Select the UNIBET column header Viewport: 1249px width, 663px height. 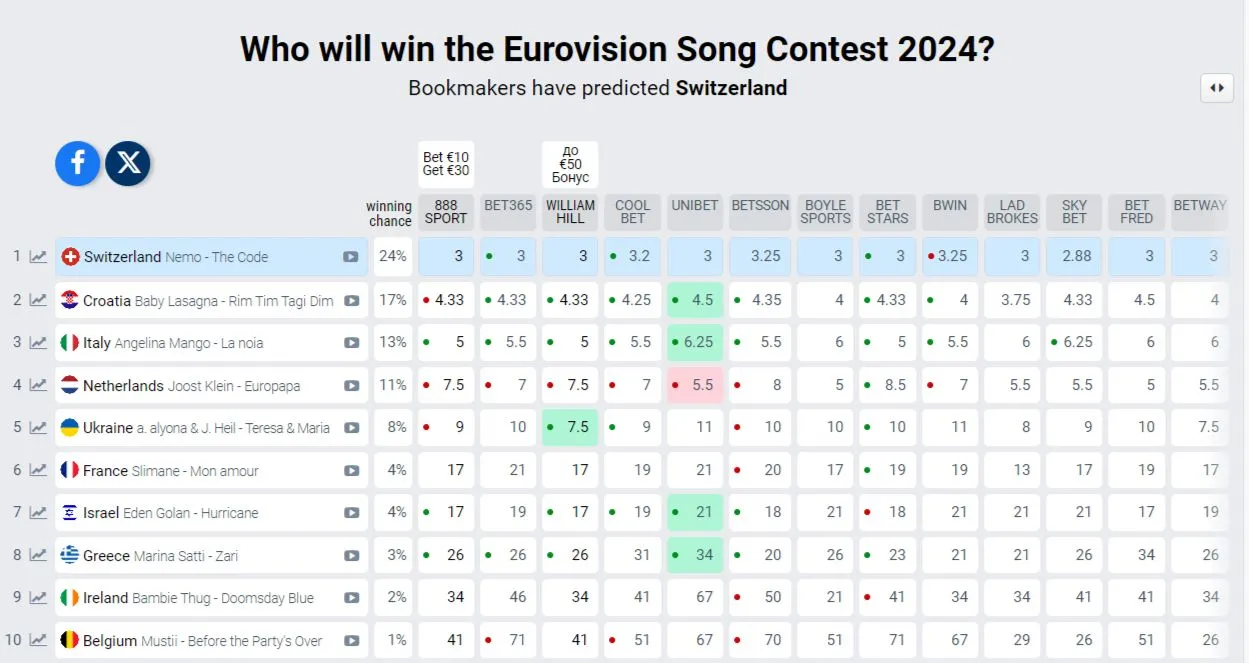[695, 205]
